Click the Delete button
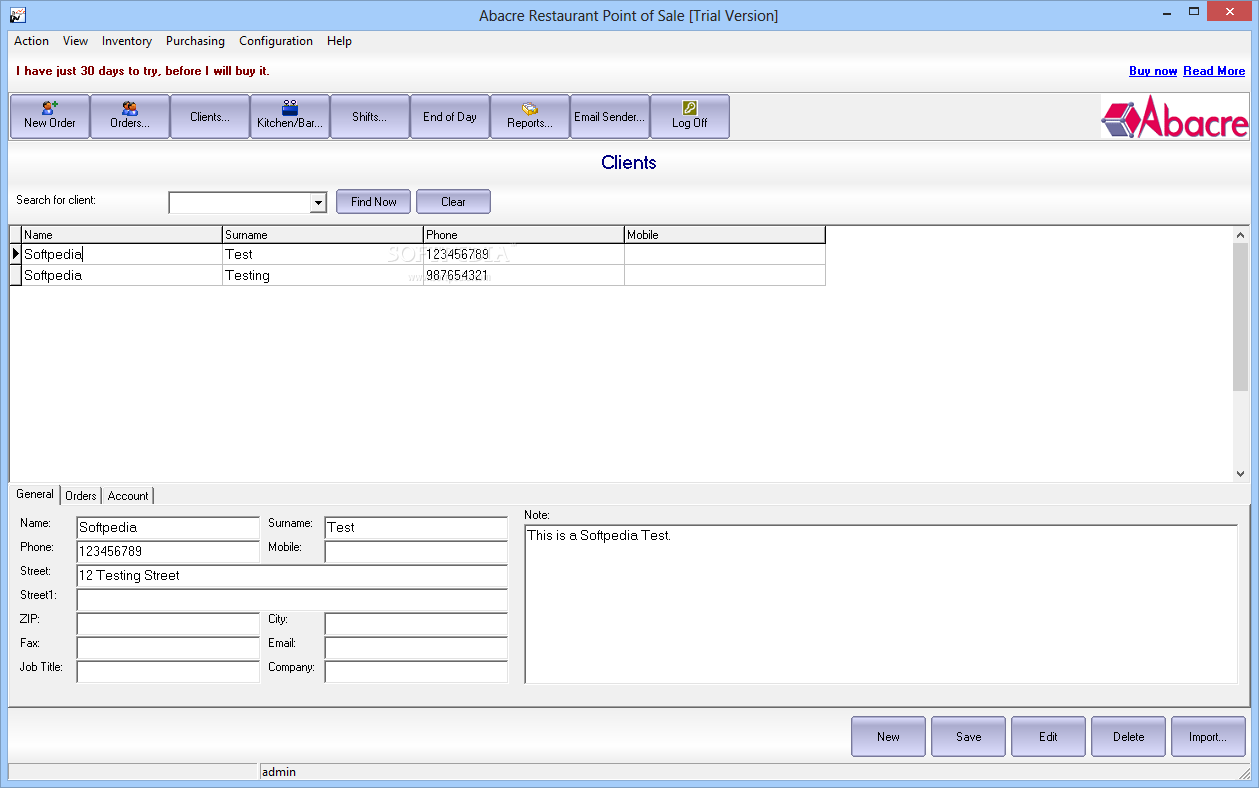 click(1128, 737)
